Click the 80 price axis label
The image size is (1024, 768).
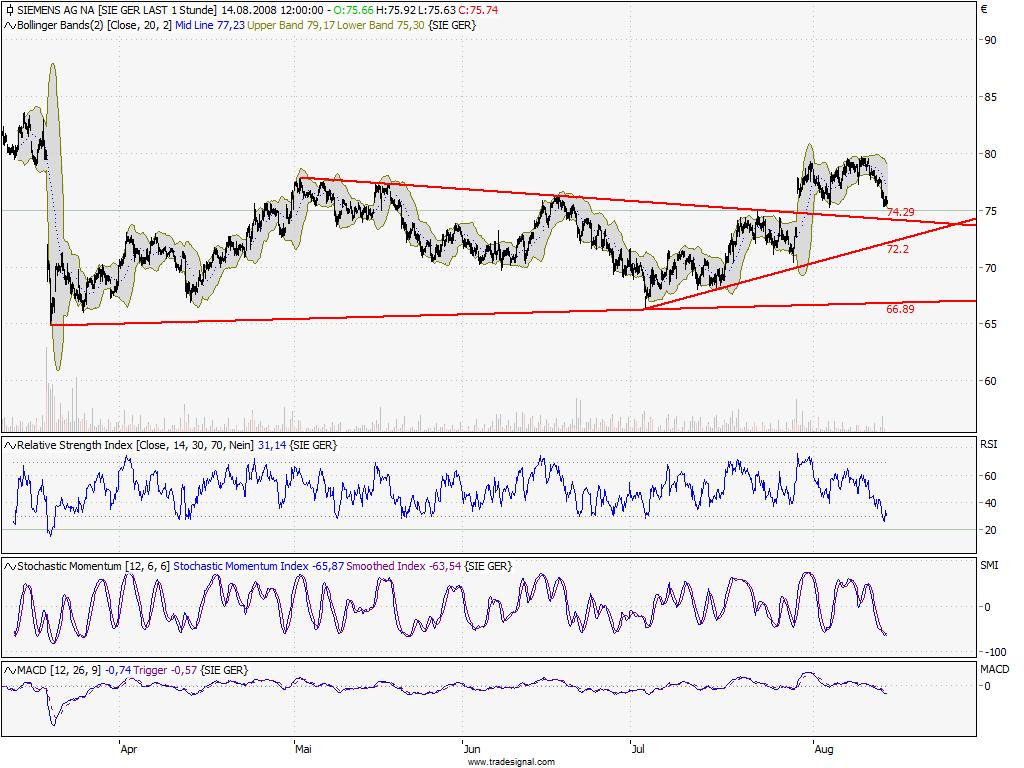click(991, 154)
